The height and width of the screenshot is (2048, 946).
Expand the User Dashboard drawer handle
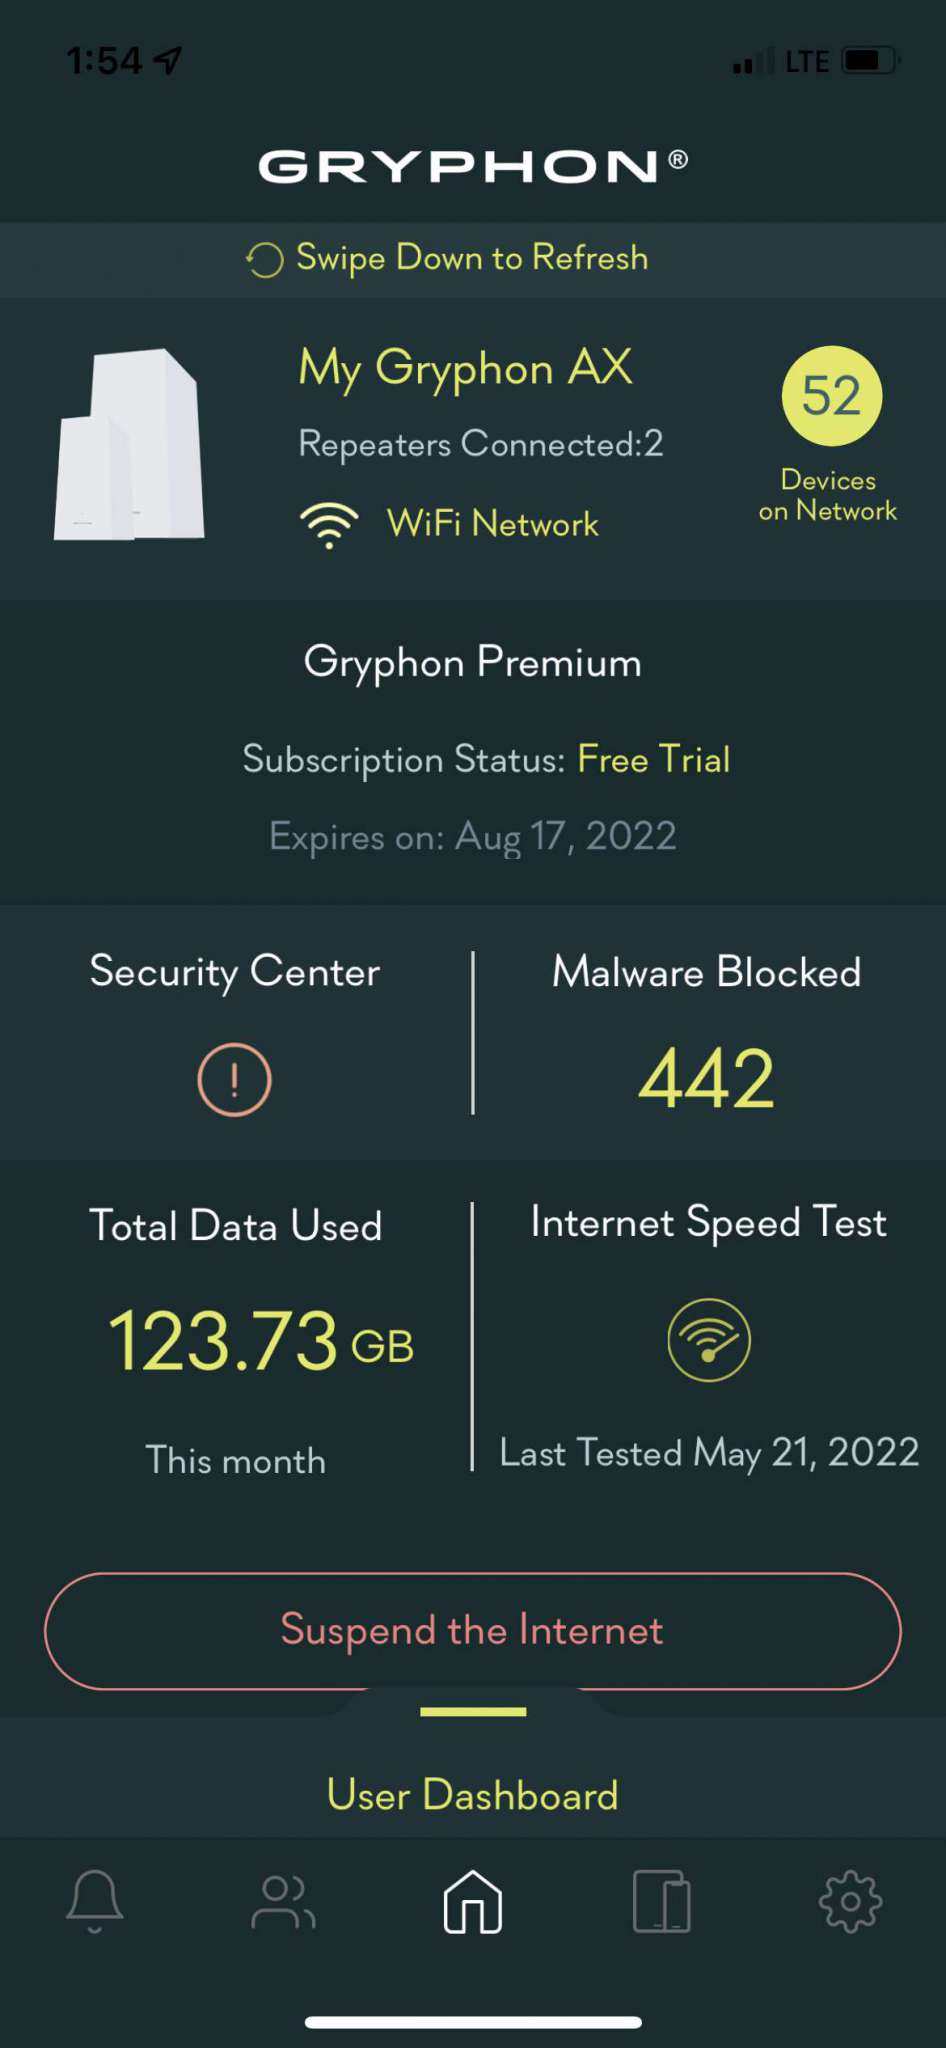click(472, 1710)
